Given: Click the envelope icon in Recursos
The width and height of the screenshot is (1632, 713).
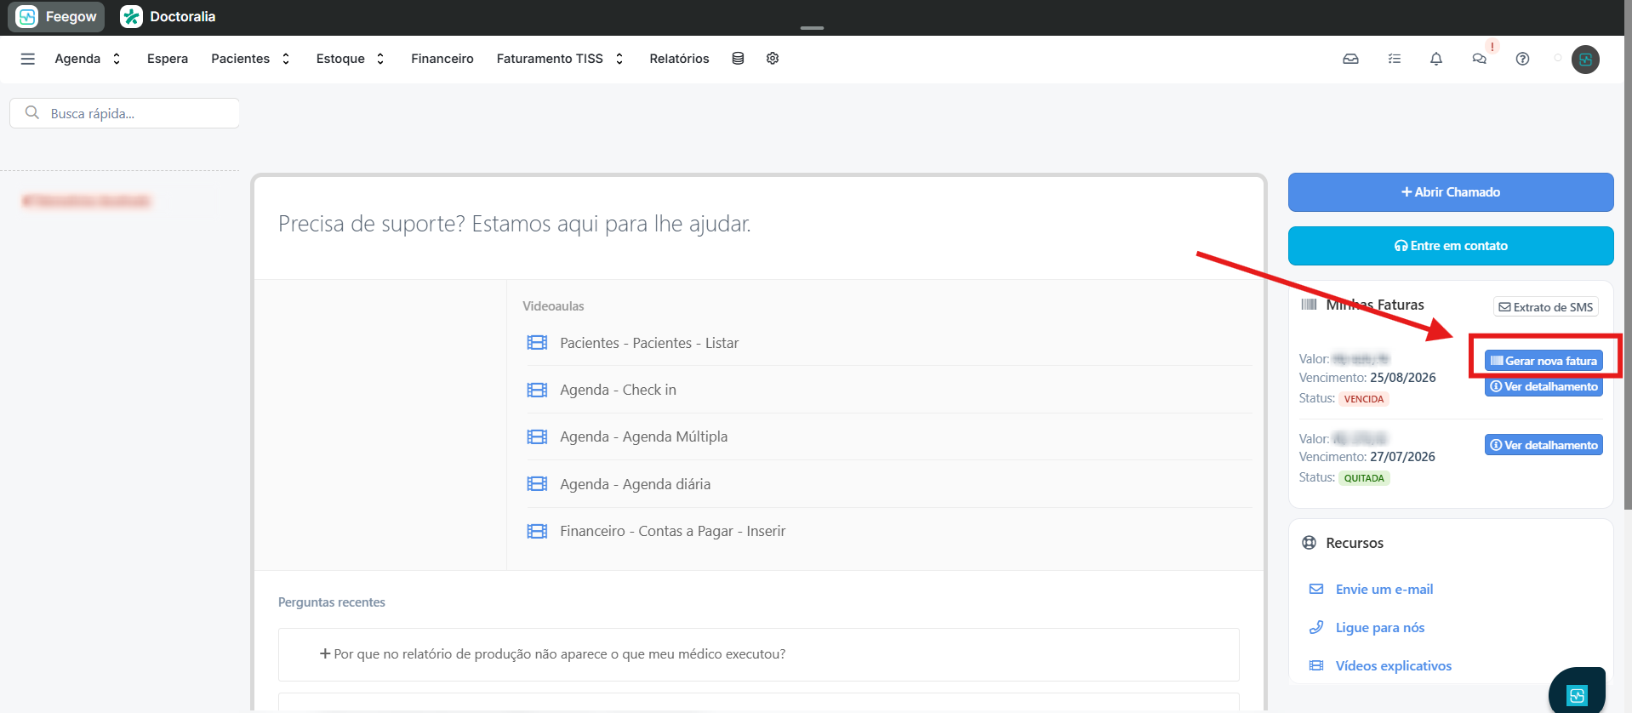Looking at the screenshot, I should tap(1316, 589).
